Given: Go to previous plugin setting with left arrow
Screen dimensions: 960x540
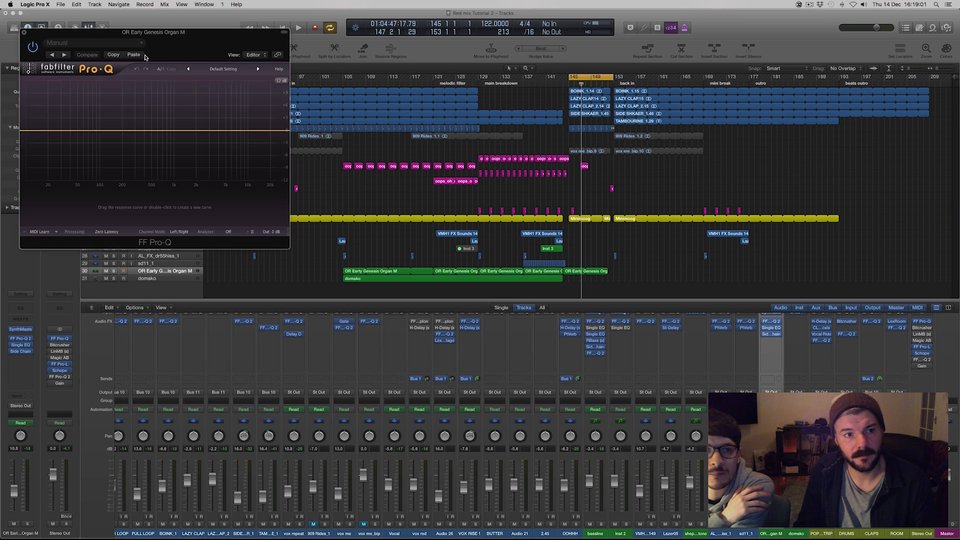Looking at the screenshot, I should coord(52,54).
